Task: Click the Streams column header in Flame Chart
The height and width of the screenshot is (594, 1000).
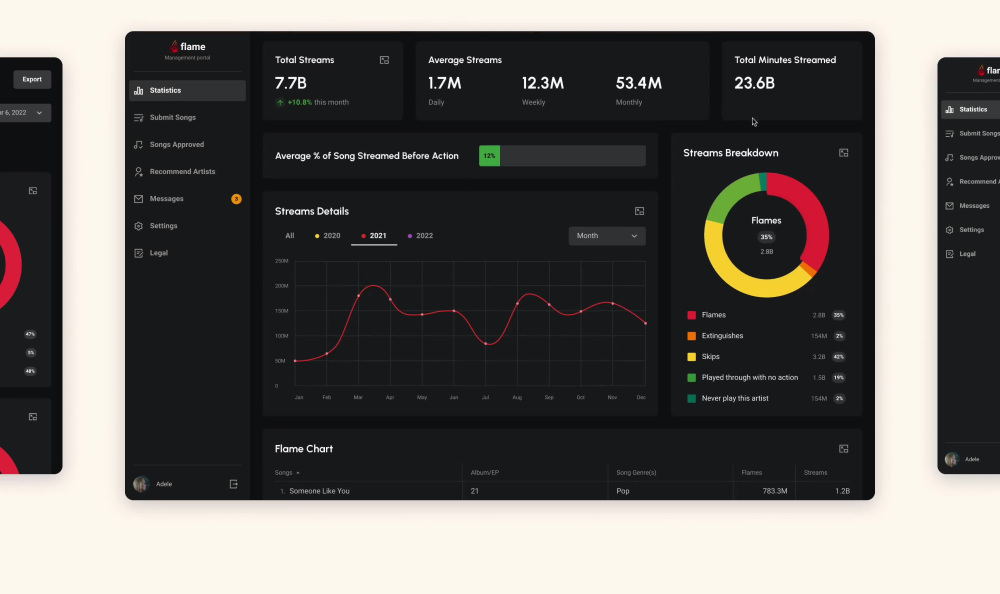Action: (x=816, y=473)
